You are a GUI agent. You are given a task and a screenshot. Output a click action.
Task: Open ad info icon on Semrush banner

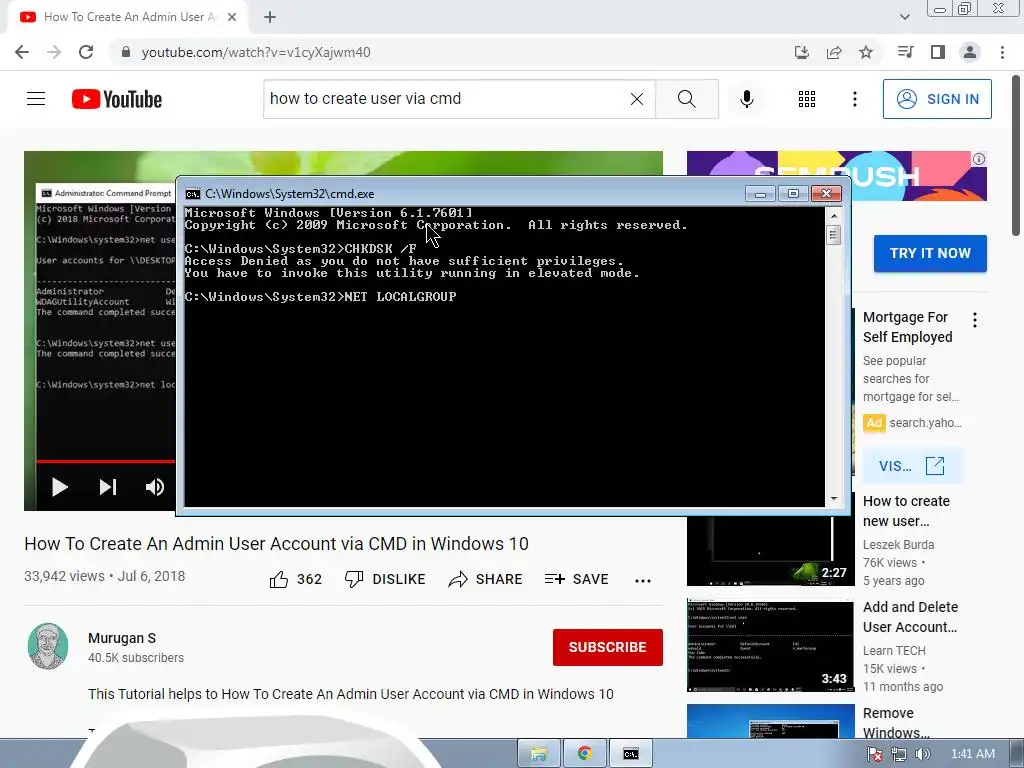click(978, 159)
